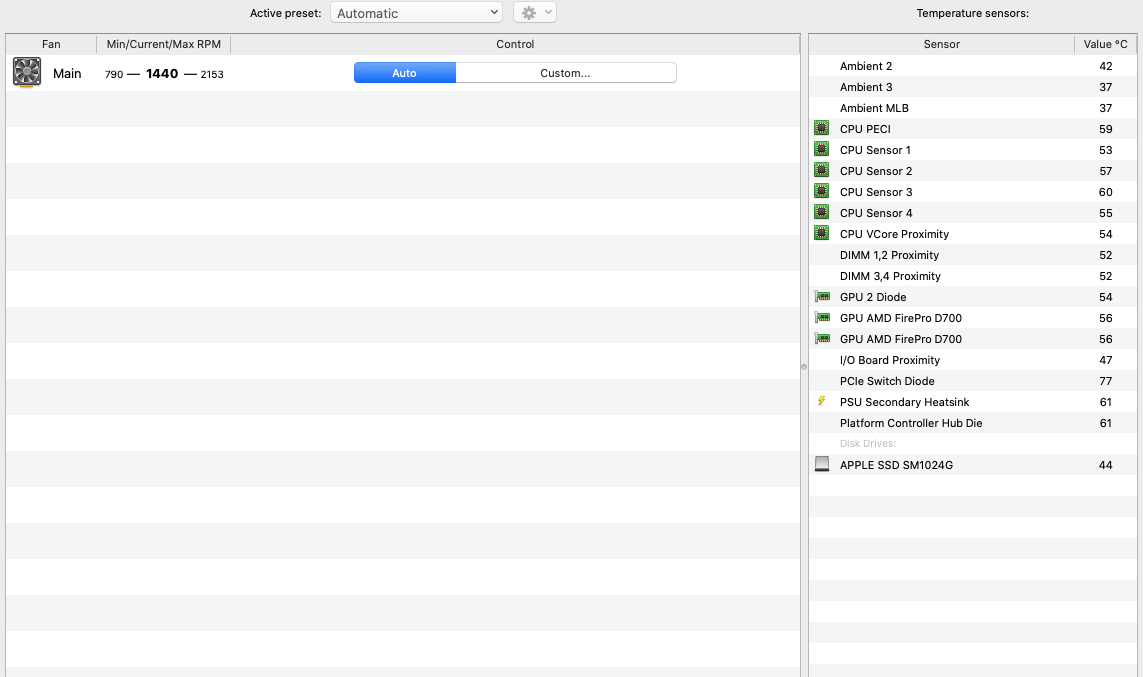Select the CPU Sensor 3 label
Image resolution: width=1143 pixels, height=677 pixels.
pyautogui.click(x=875, y=192)
